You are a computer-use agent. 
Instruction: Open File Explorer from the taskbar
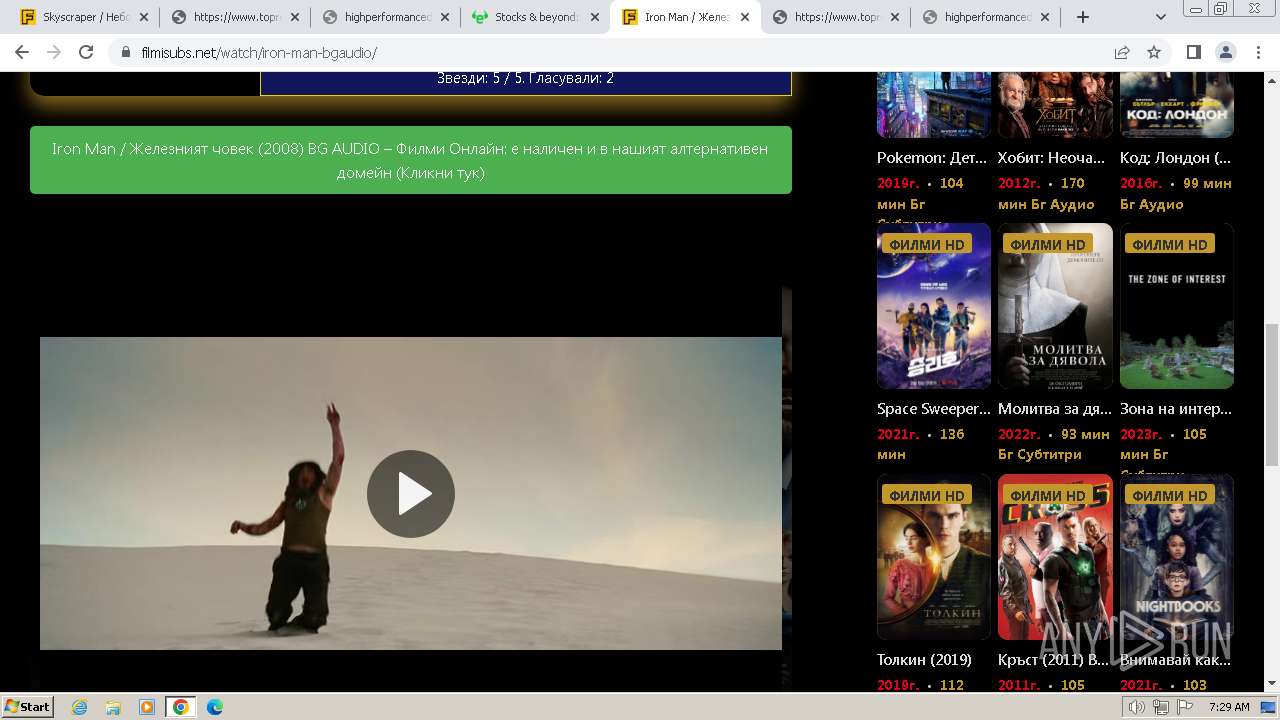(113, 707)
